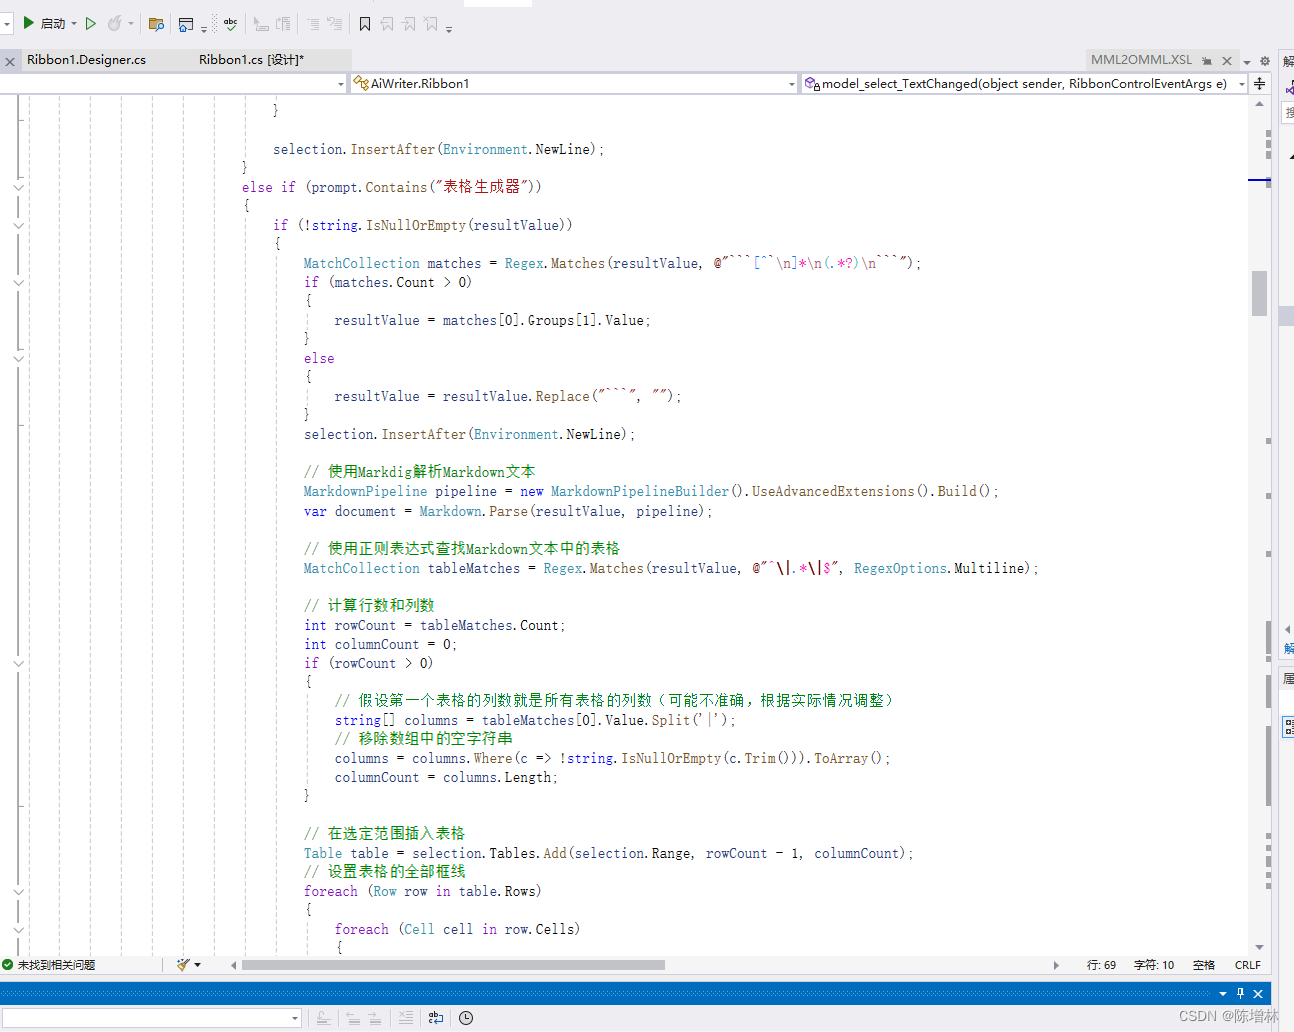The width and height of the screenshot is (1294, 1032).
Task: Open bookmark toolbar overflow options
Action: click(x=449, y=28)
